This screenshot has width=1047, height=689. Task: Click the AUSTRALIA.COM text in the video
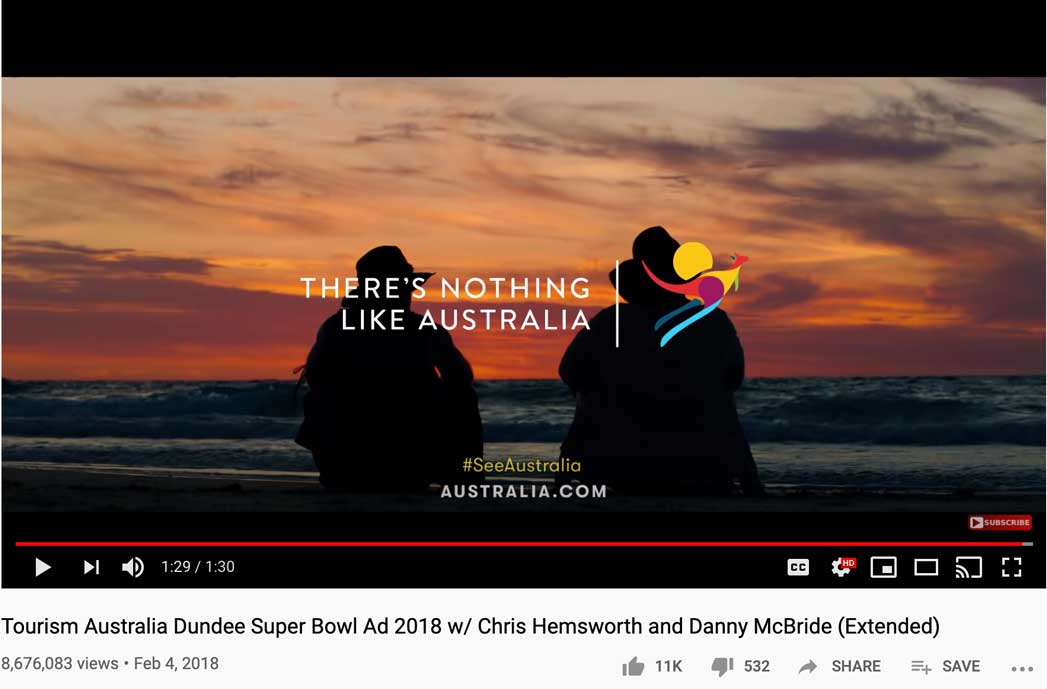click(524, 491)
